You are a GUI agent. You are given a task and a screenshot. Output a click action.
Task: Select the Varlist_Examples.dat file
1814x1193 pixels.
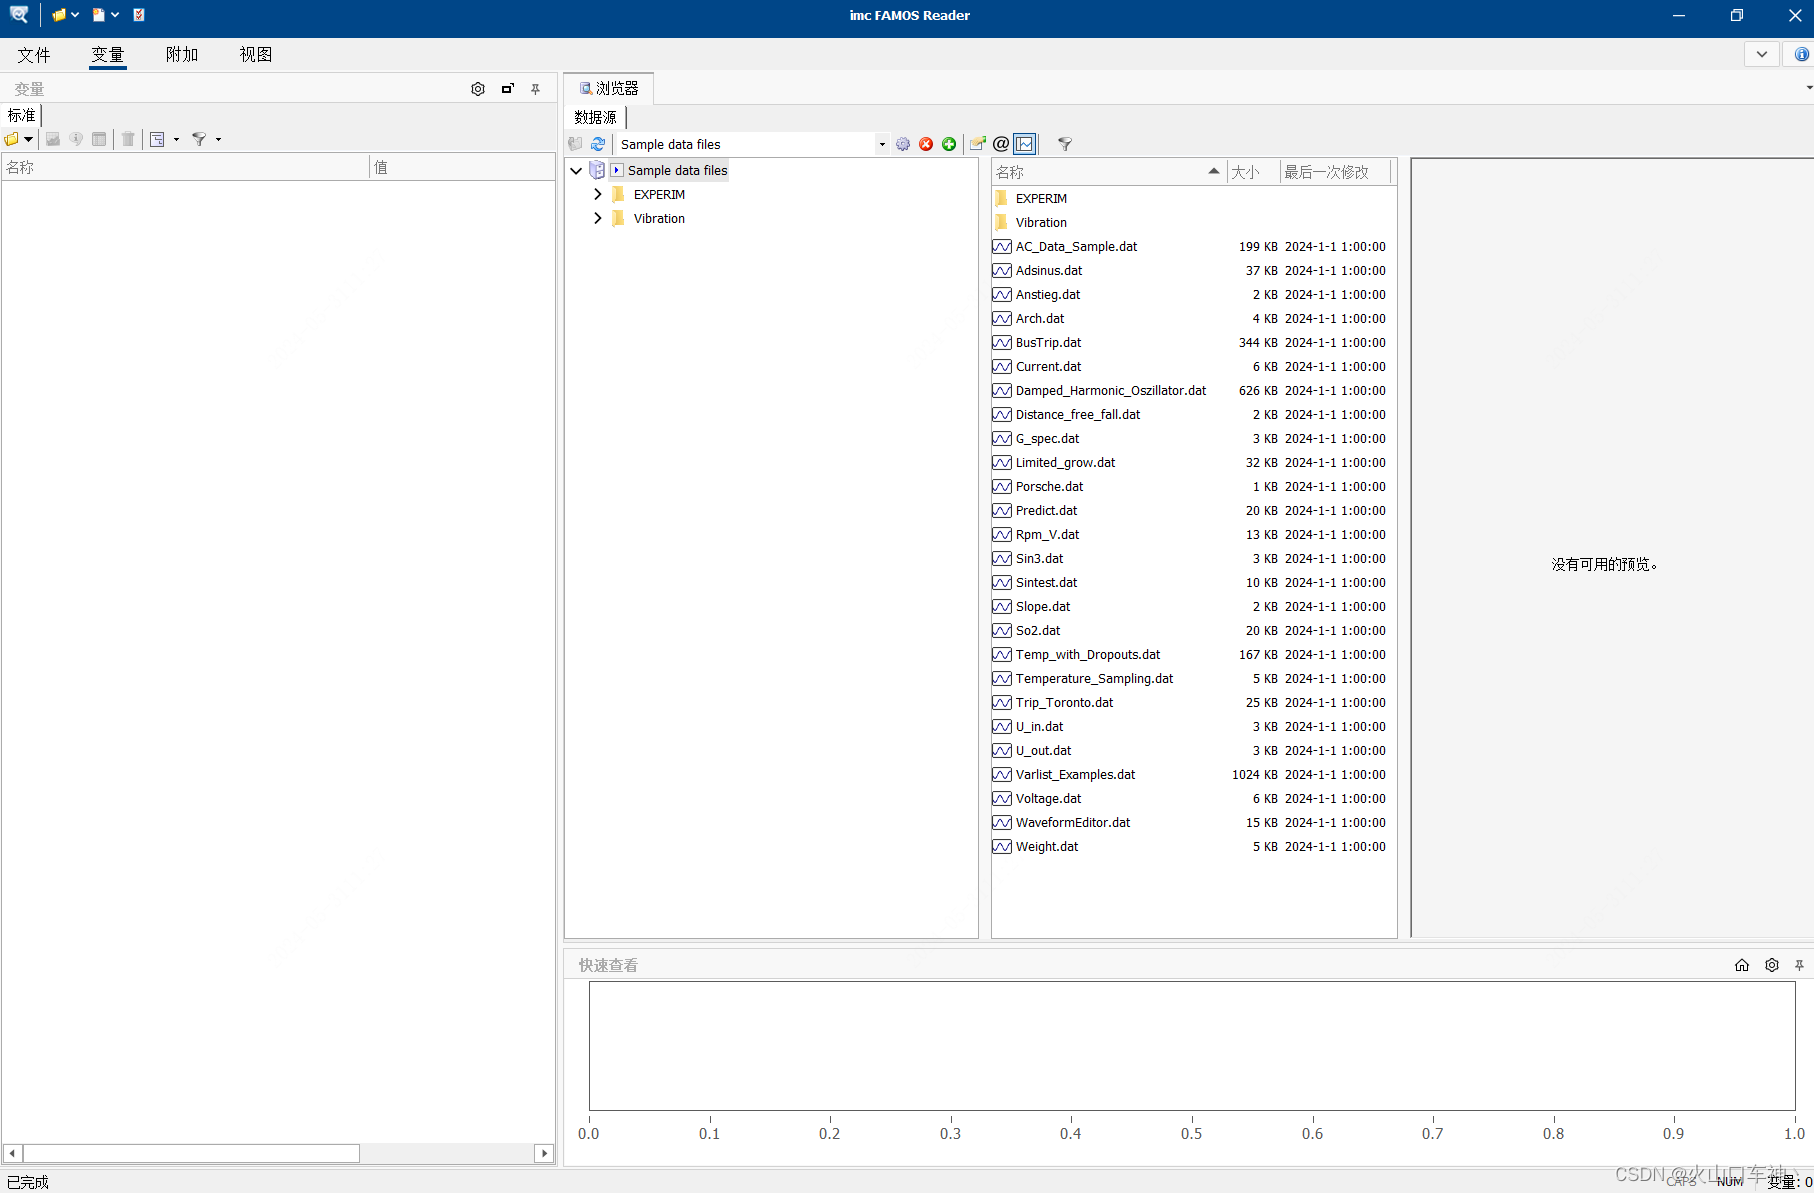click(x=1075, y=775)
